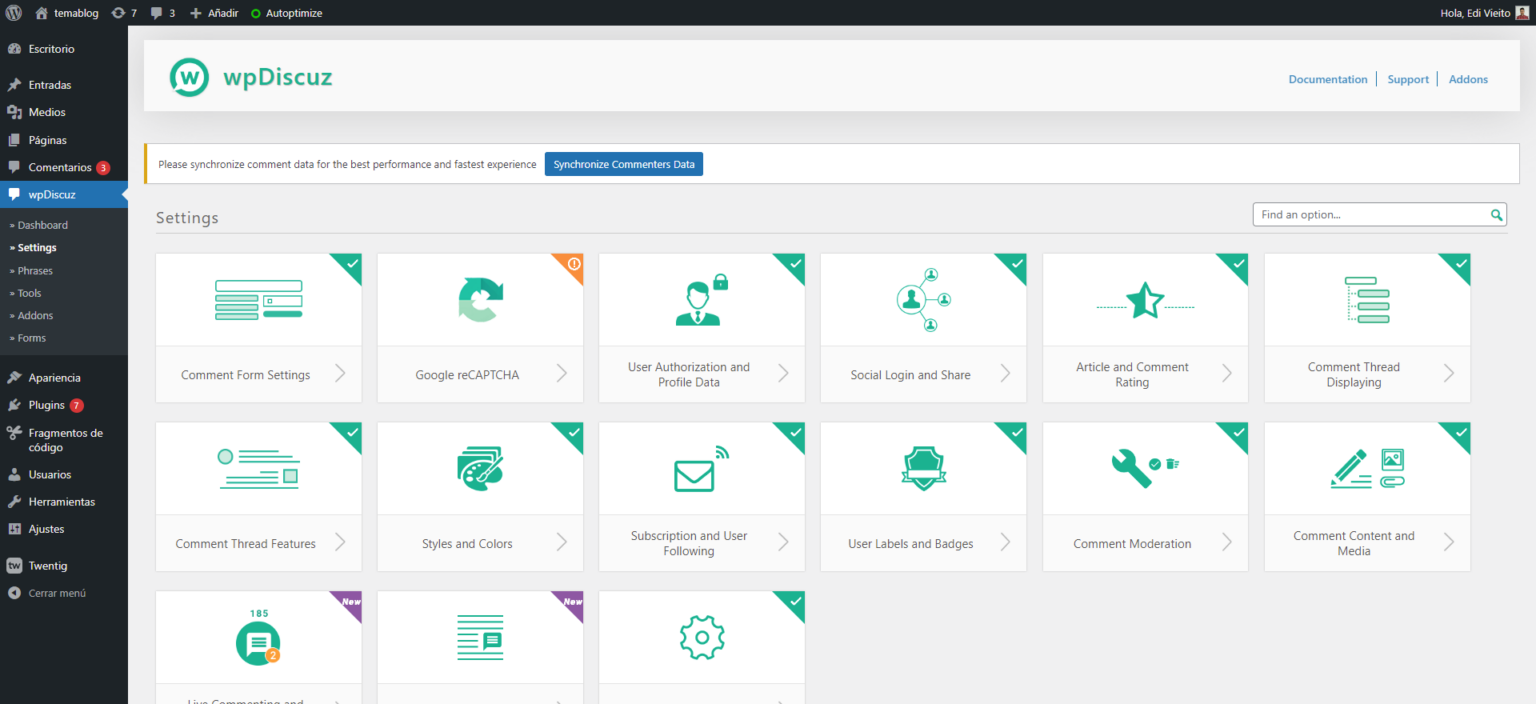This screenshot has height=704, width=1536.
Task: Open Usuarios in the sidebar
Action: click(64, 474)
